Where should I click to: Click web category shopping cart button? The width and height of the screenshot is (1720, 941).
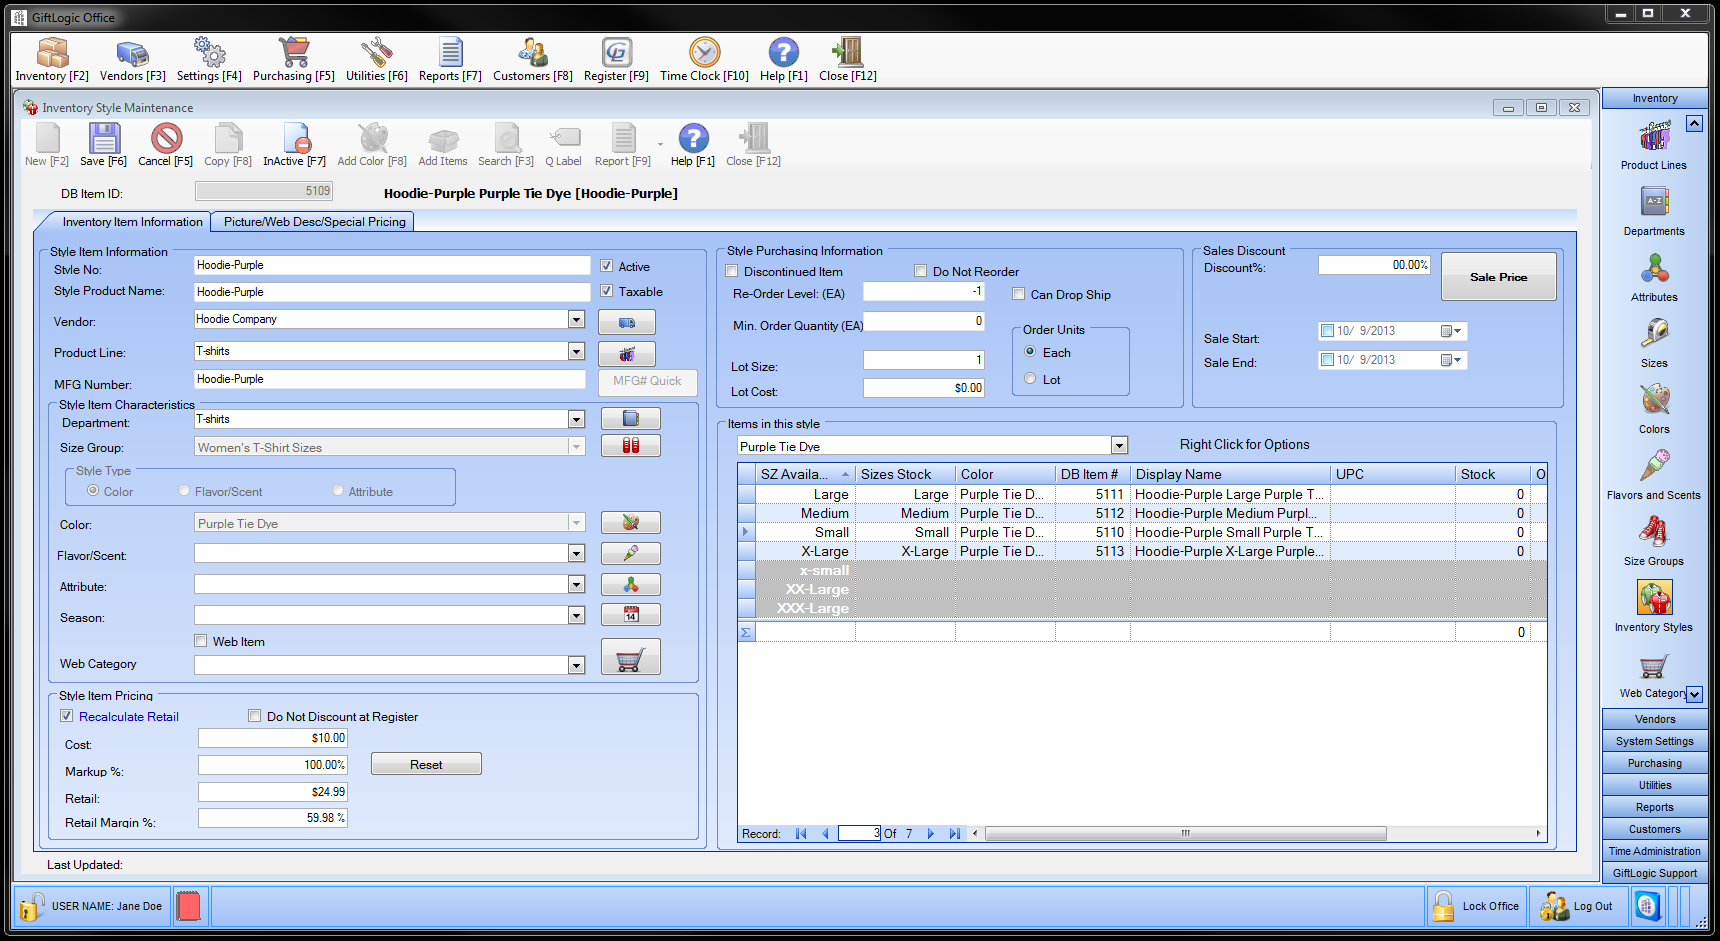pyautogui.click(x=630, y=657)
